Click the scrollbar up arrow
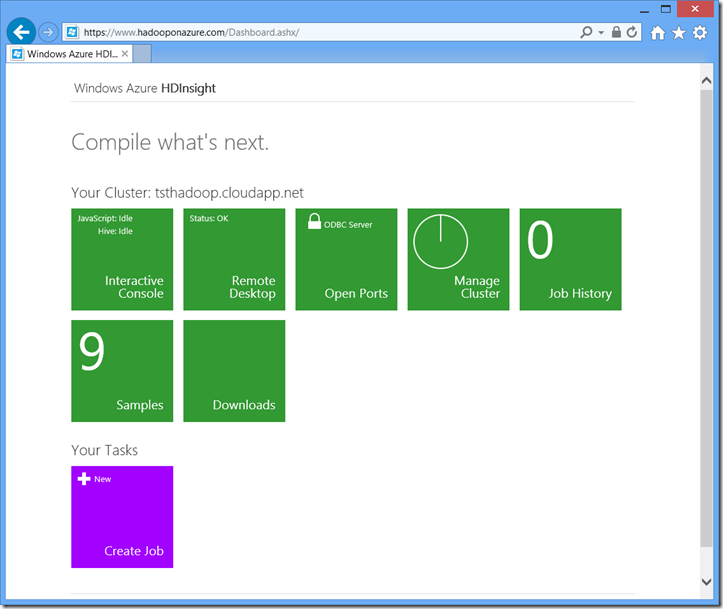The height and width of the screenshot is (609, 723). coord(706,81)
